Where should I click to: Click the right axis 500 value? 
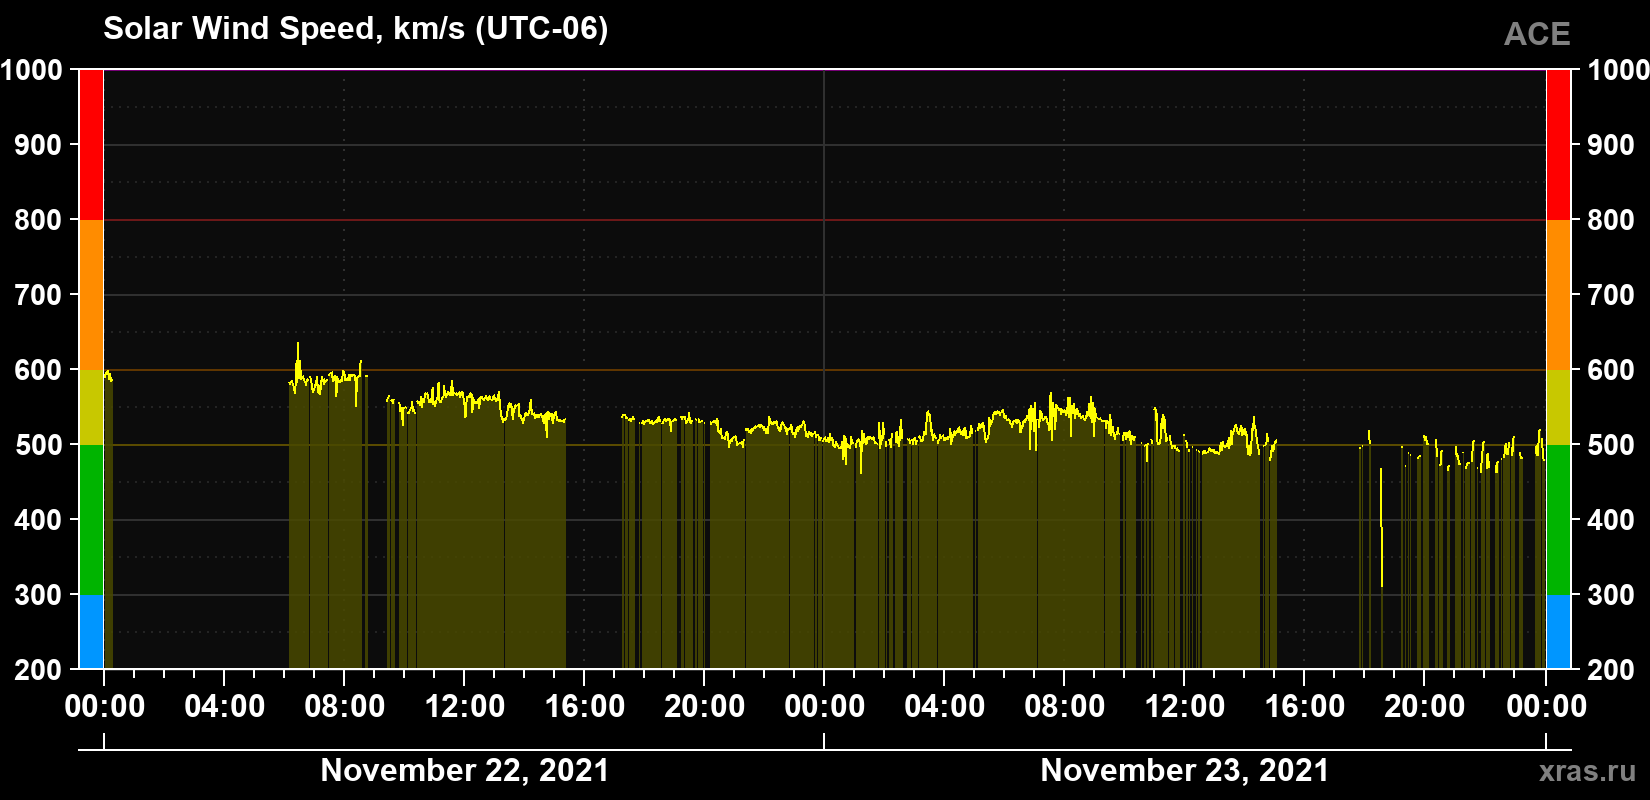pos(1611,445)
